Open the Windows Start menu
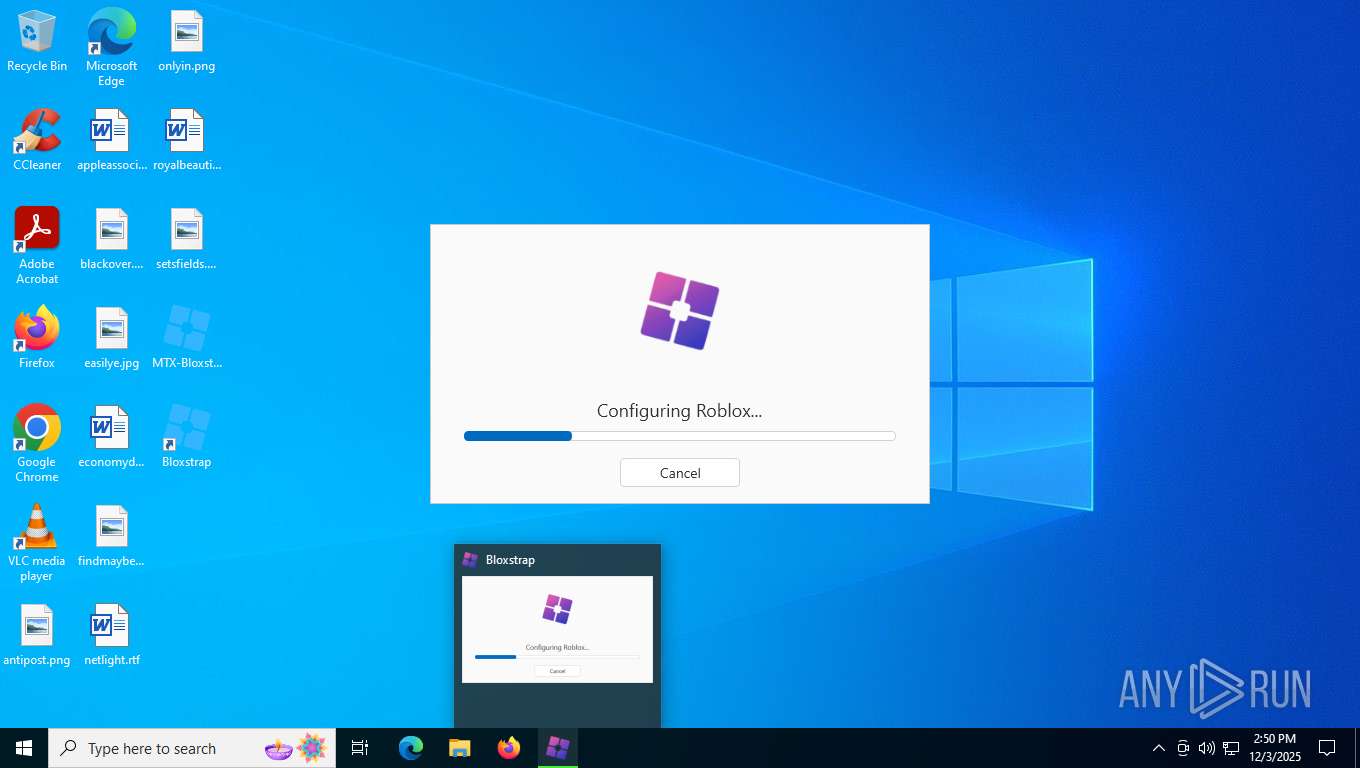The image size is (1360, 768). pyautogui.click(x=24, y=748)
